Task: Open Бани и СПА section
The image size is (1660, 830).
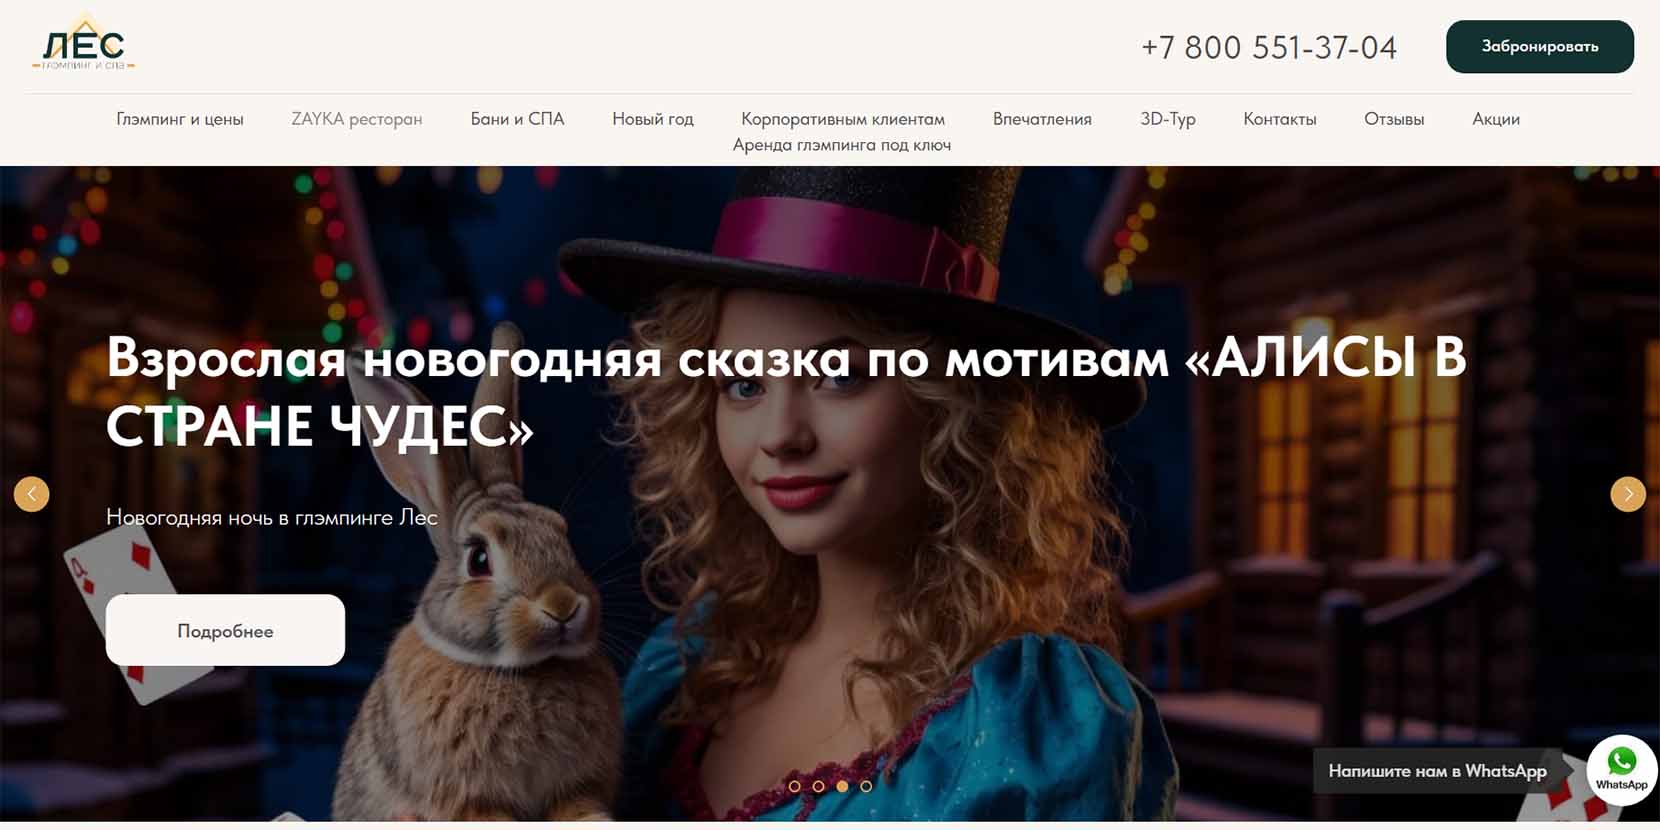Action: click(518, 119)
